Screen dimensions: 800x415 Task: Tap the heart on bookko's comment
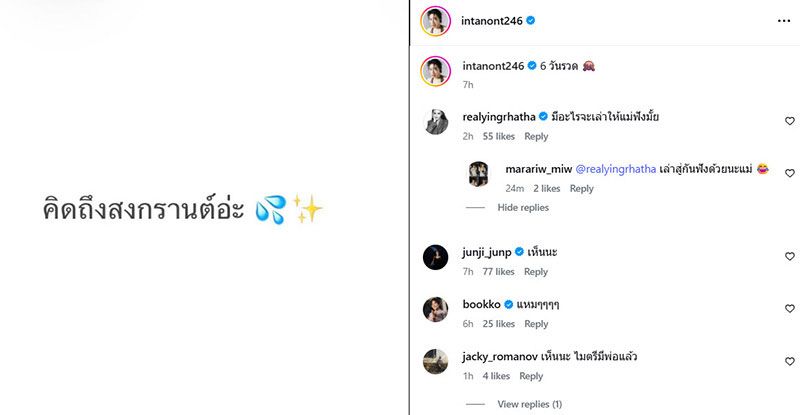(790, 309)
